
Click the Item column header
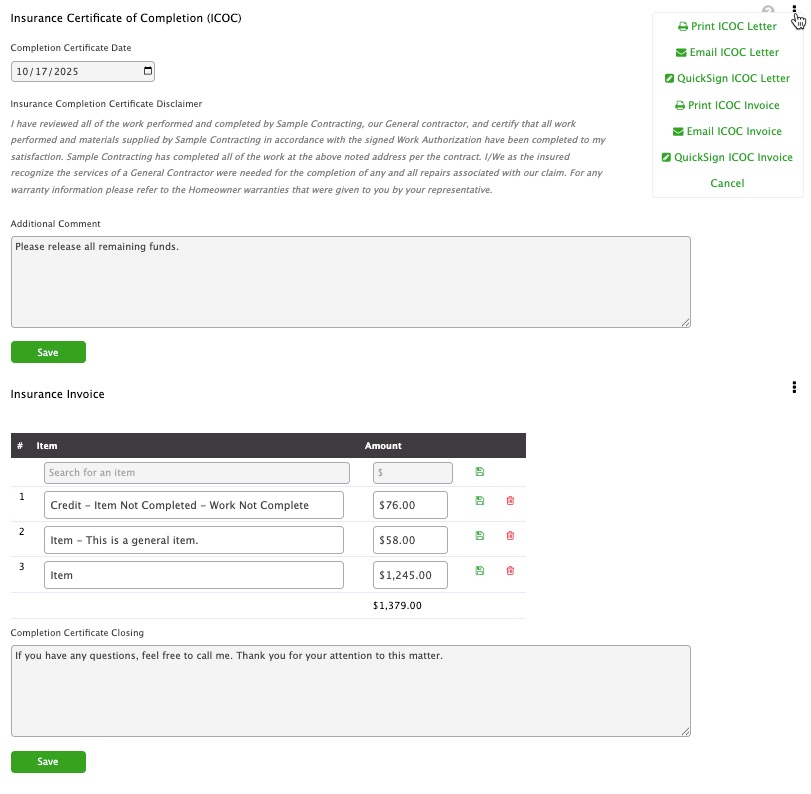(x=47, y=446)
